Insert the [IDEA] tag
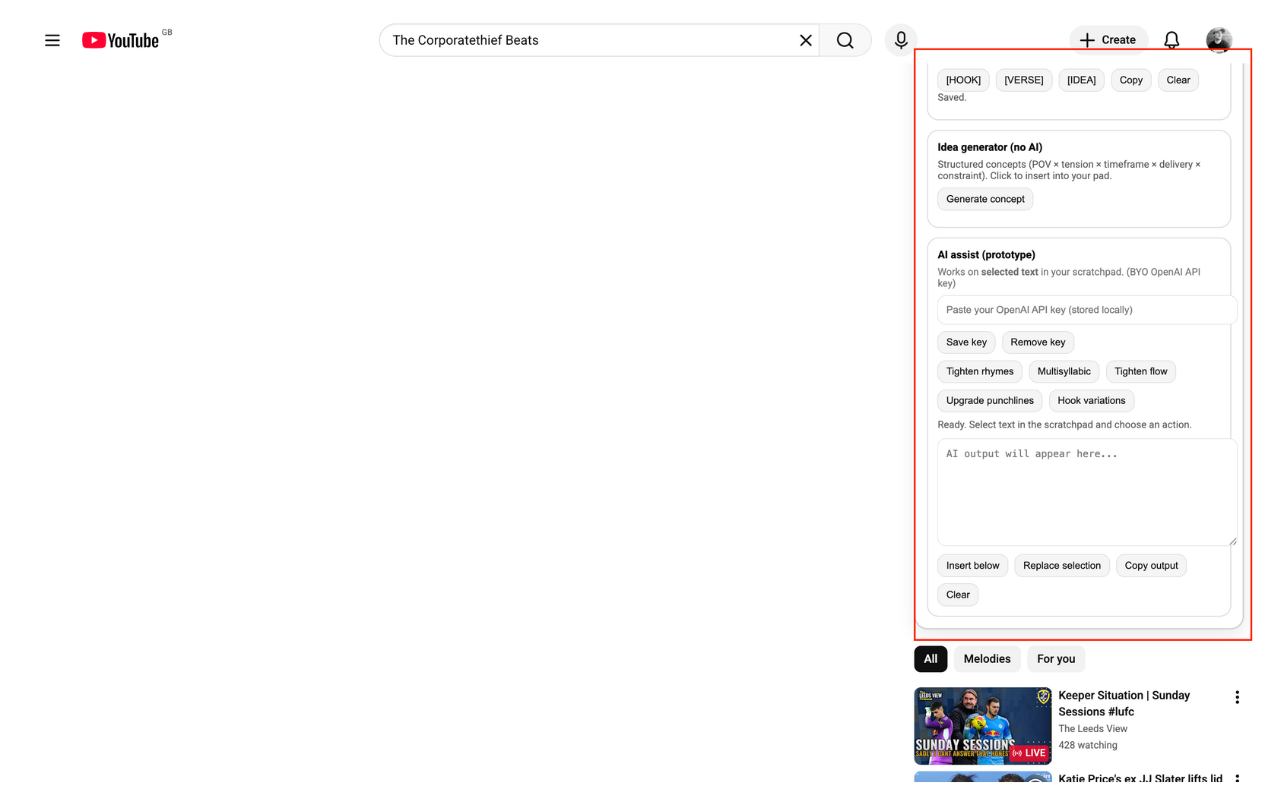The height and width of the screenshot is (800, 1280). (x=1081, y=80)
